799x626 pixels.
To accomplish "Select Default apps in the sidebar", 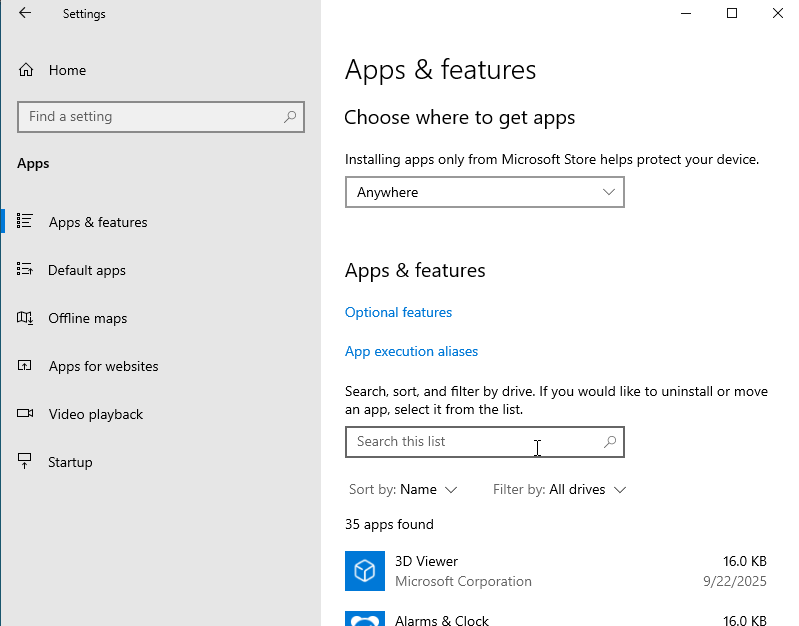I will coord(87,270).
